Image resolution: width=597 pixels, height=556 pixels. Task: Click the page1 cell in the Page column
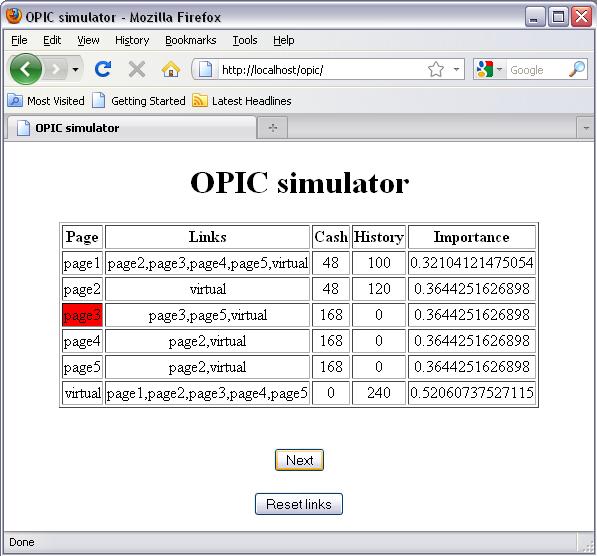(82, 263)
